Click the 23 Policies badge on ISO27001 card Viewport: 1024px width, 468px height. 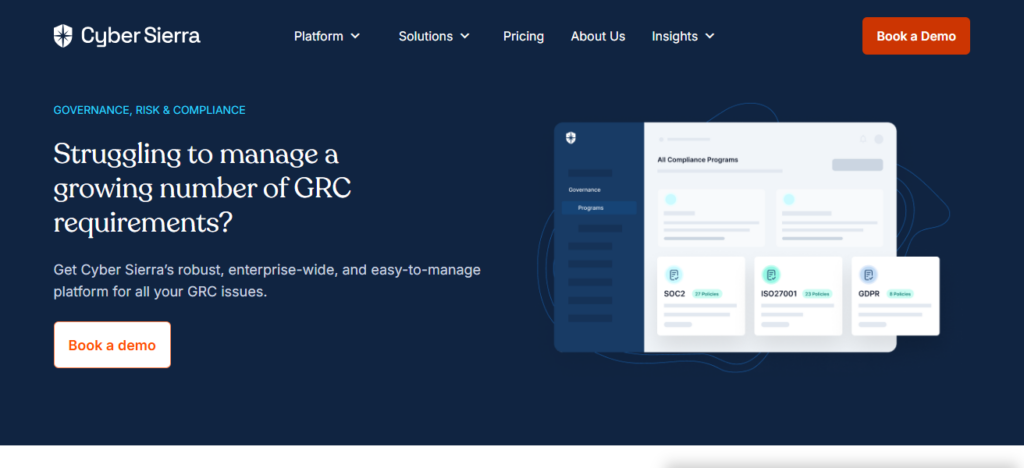817,294
